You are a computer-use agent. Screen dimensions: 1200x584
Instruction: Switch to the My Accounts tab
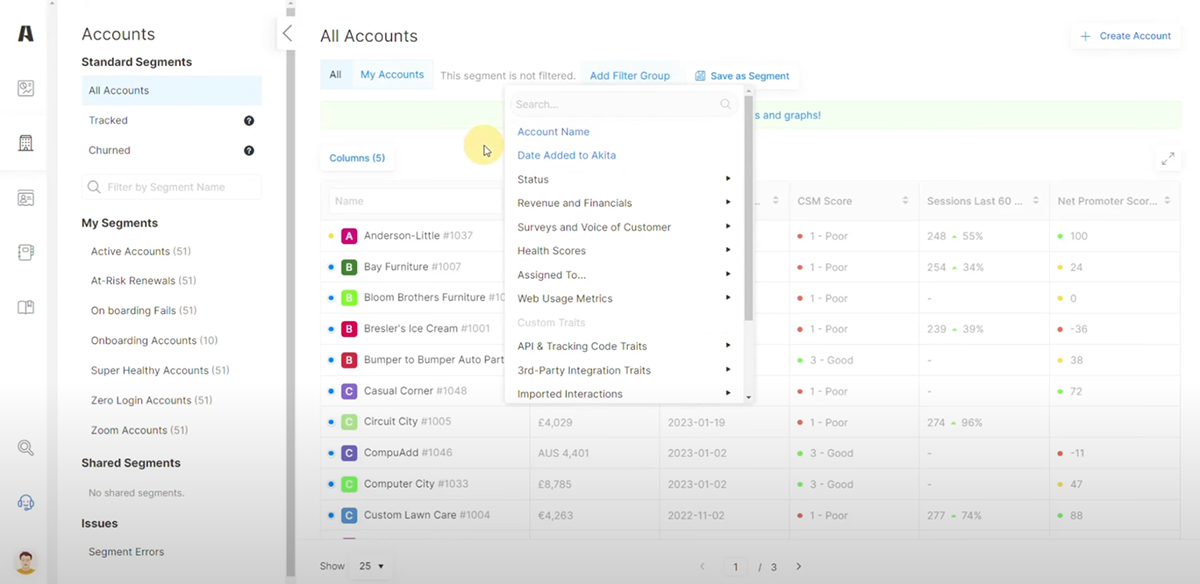pos(392,74)
